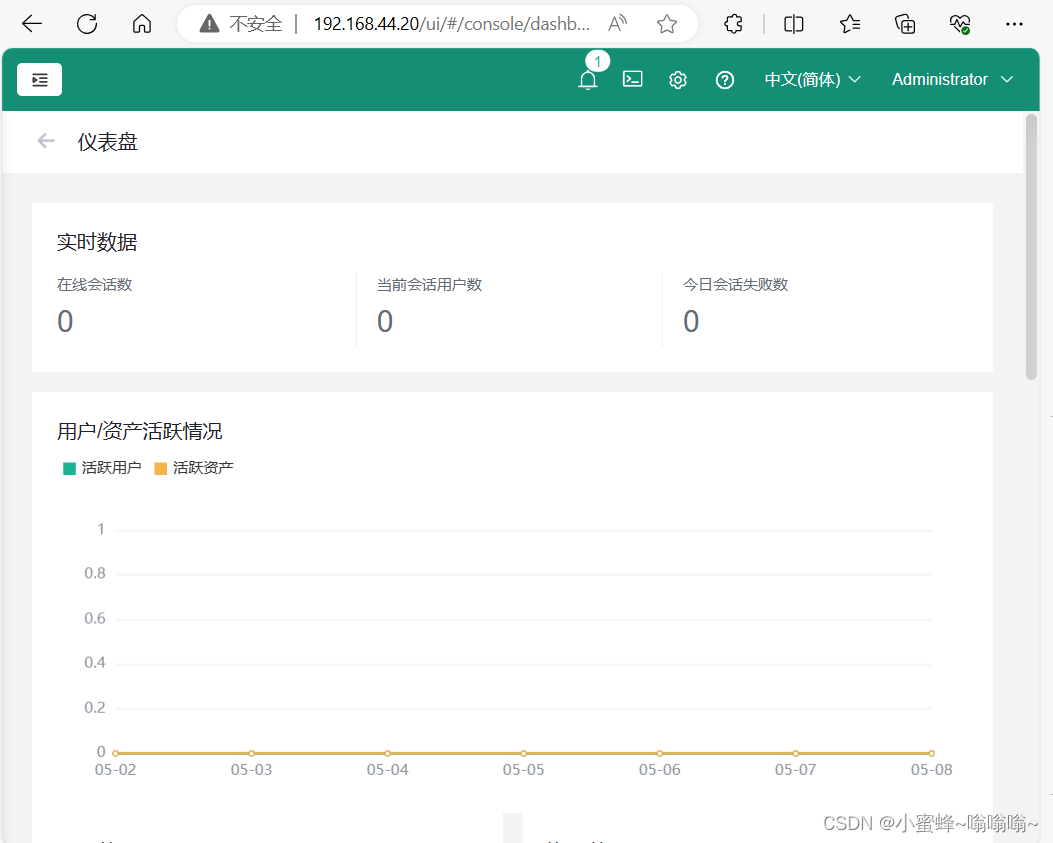This screenshot has height=843, width=1053.
Task: Open browser extensions menu
Action: [x=733, y=24]
